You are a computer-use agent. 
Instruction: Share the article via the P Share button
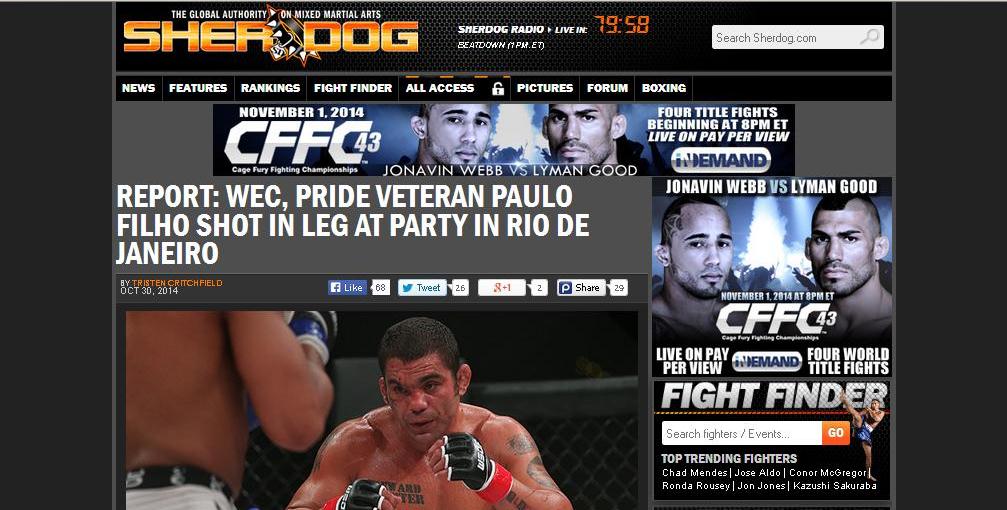coord(581,288)
